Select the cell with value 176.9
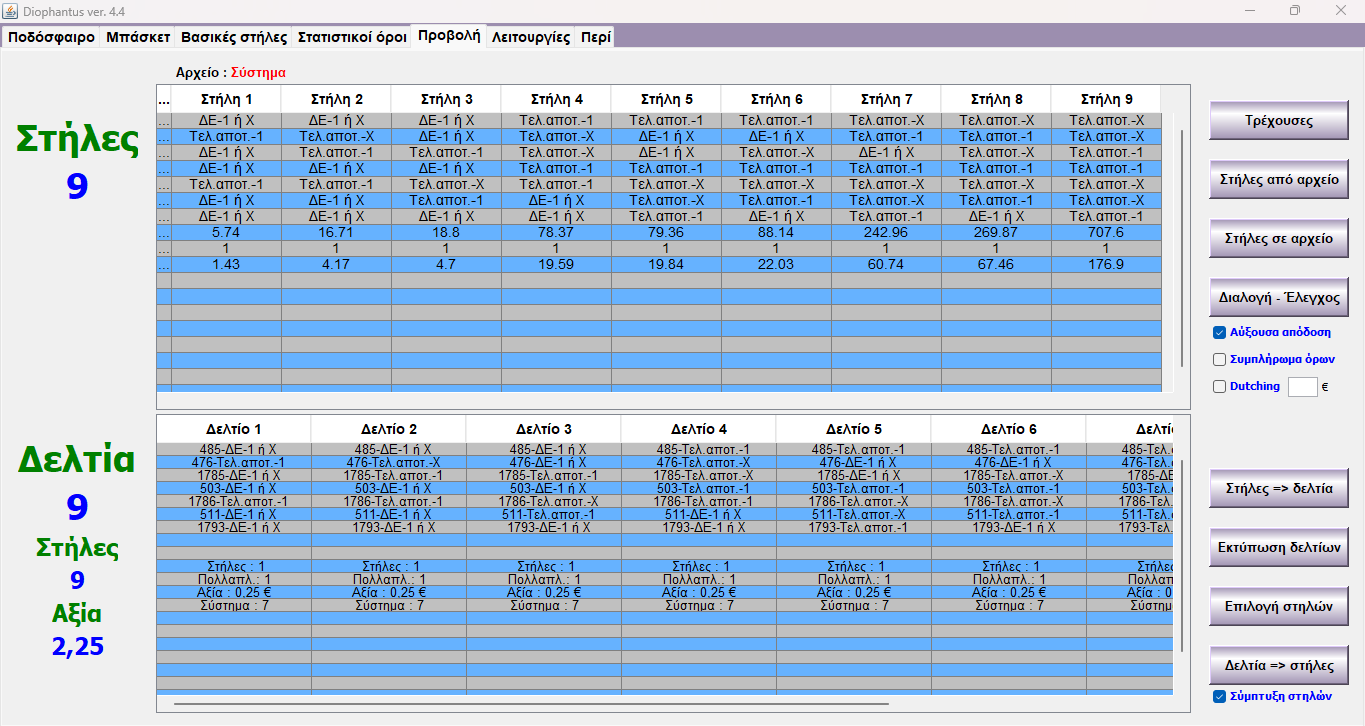 1106,264
